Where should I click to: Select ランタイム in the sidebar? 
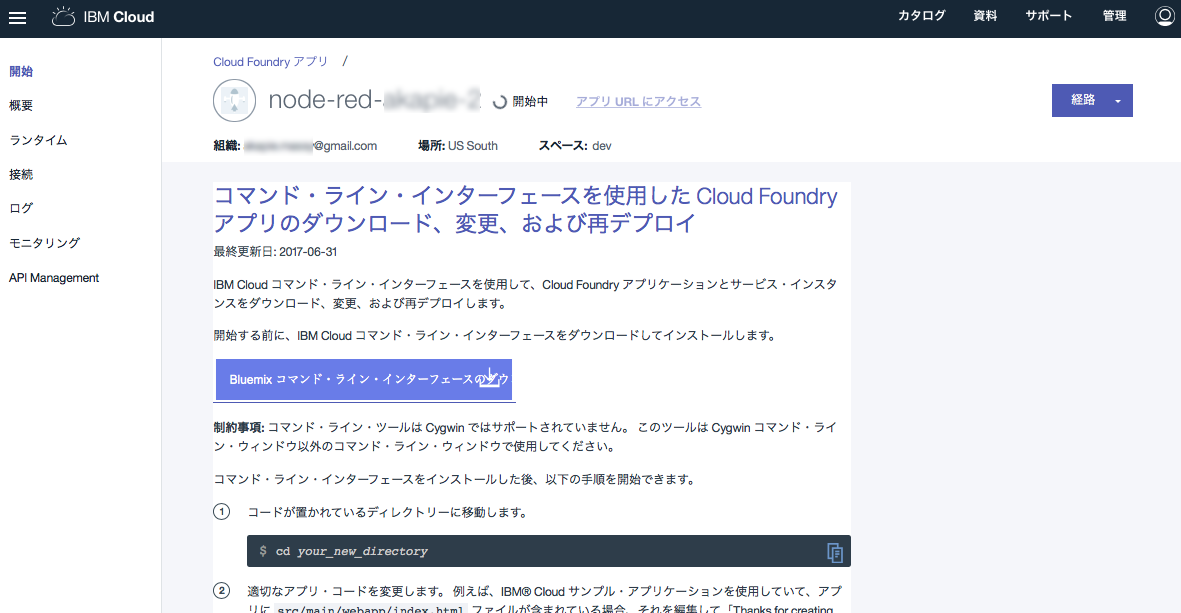[x=38, y=140]
